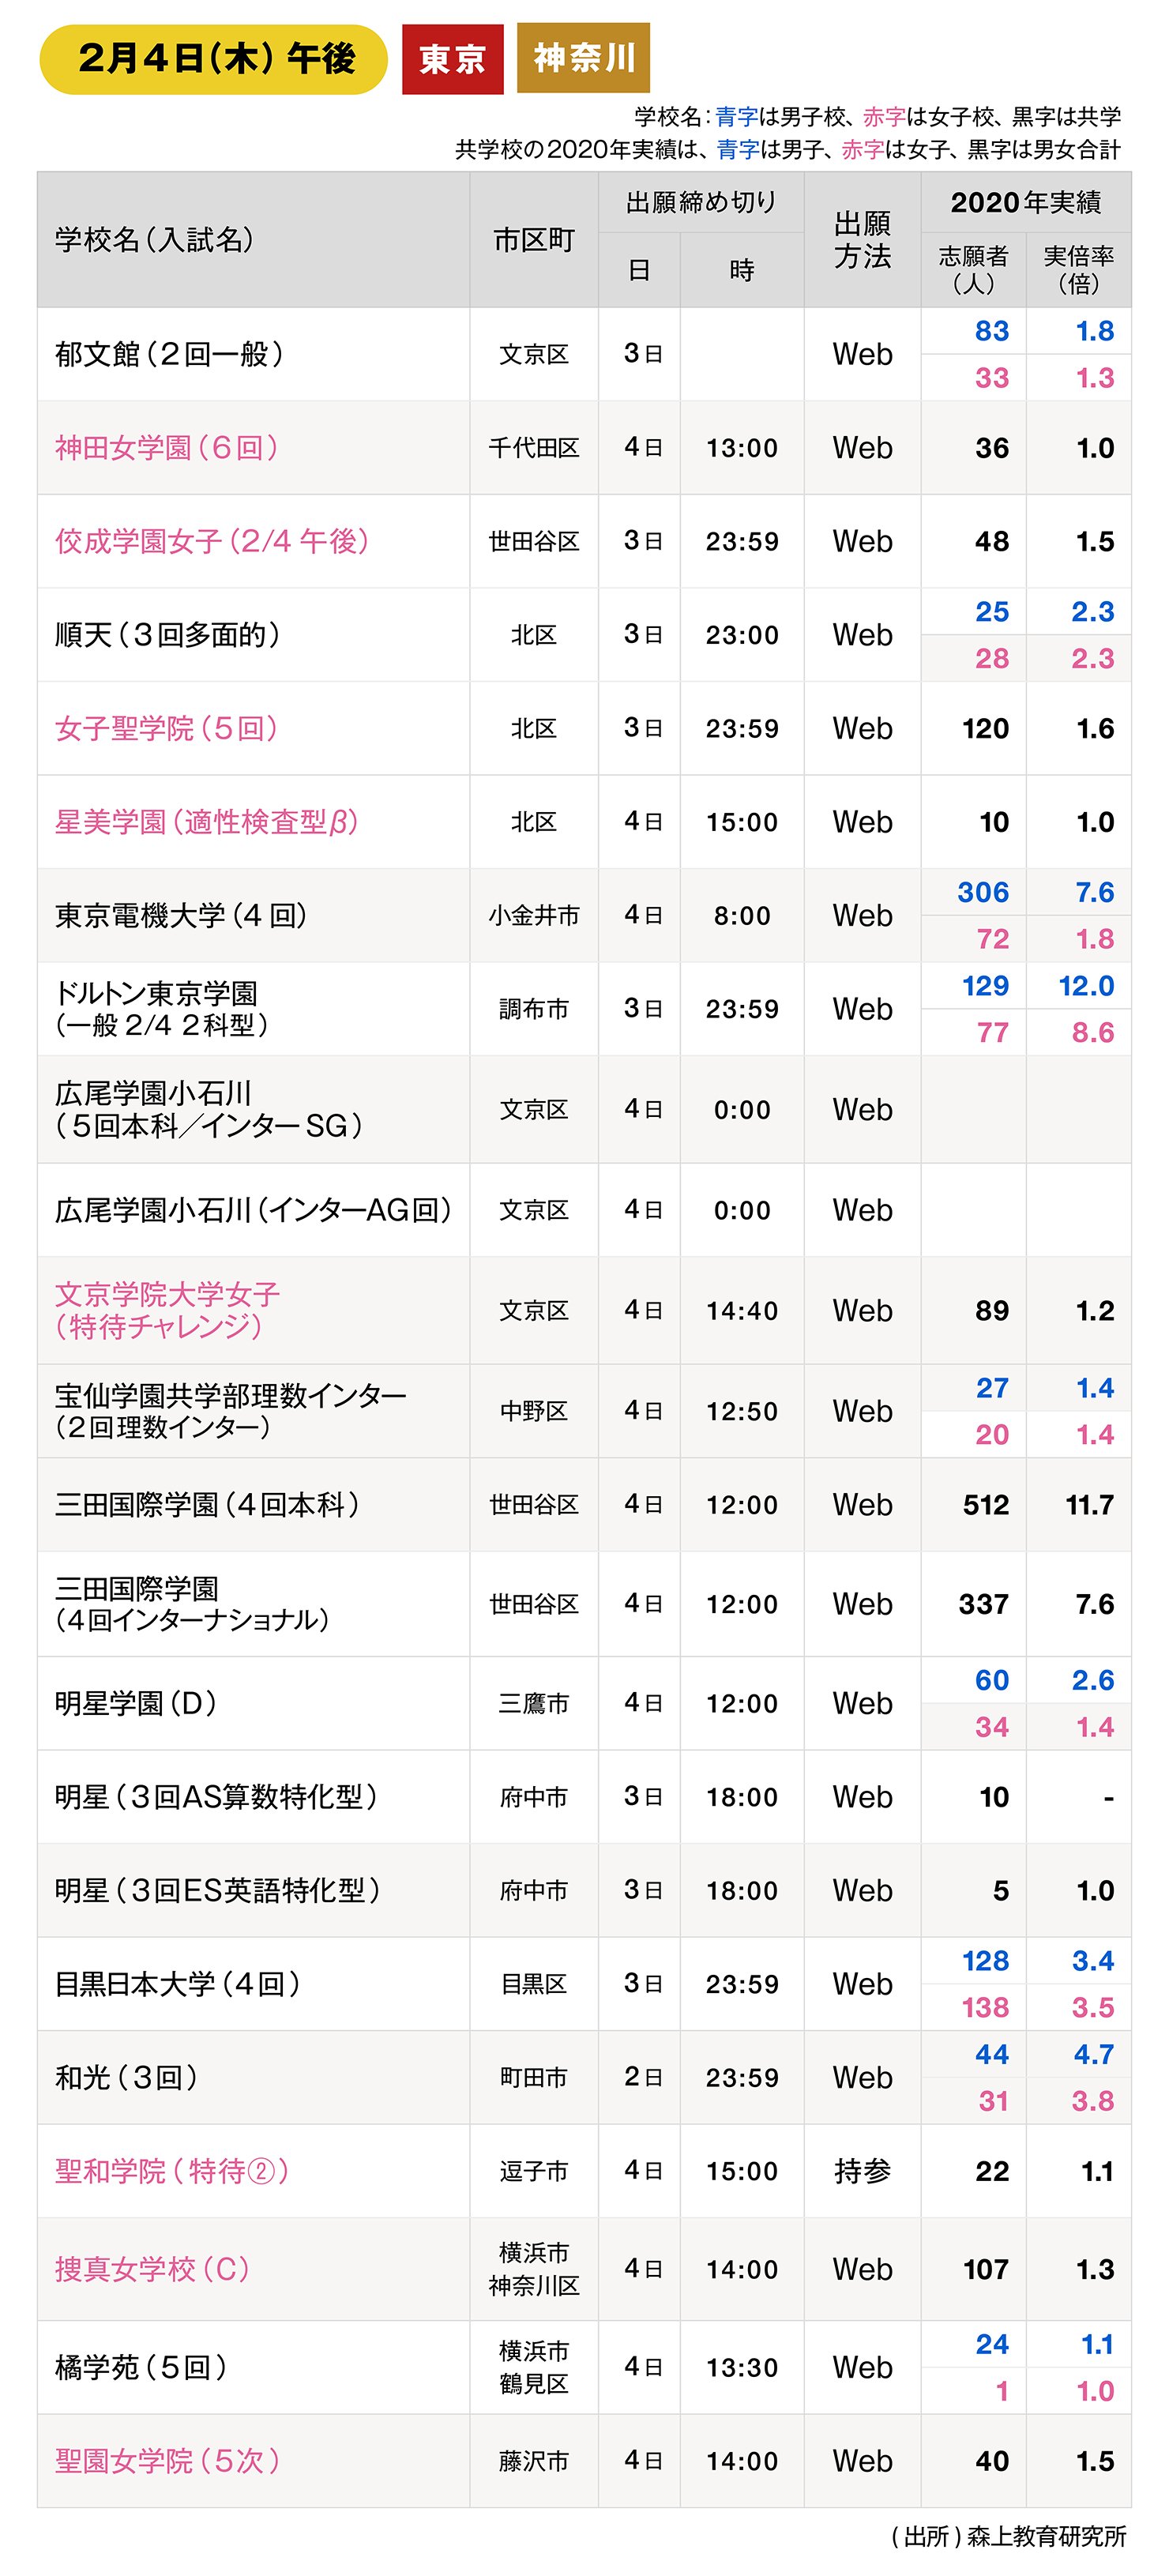Click 佼成学園女子(2/4 午後) entry
Viewport: 1169px width, 2576px height.
[213, 541]
